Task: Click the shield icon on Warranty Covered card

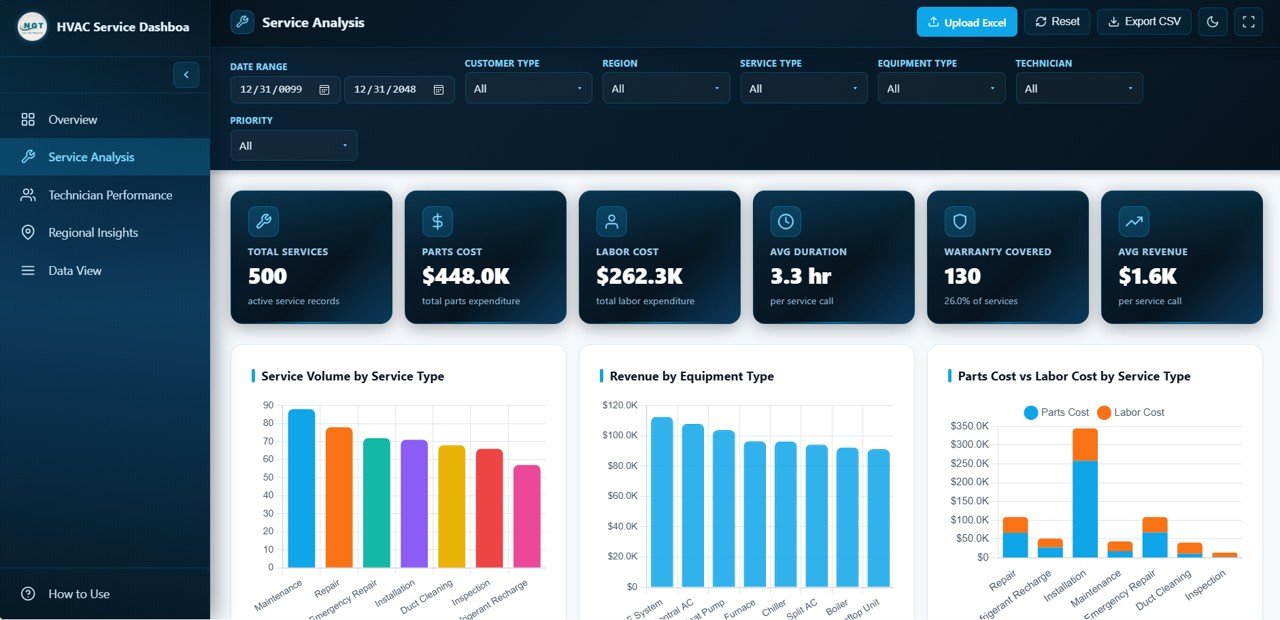Action: (x=959, y=221)
